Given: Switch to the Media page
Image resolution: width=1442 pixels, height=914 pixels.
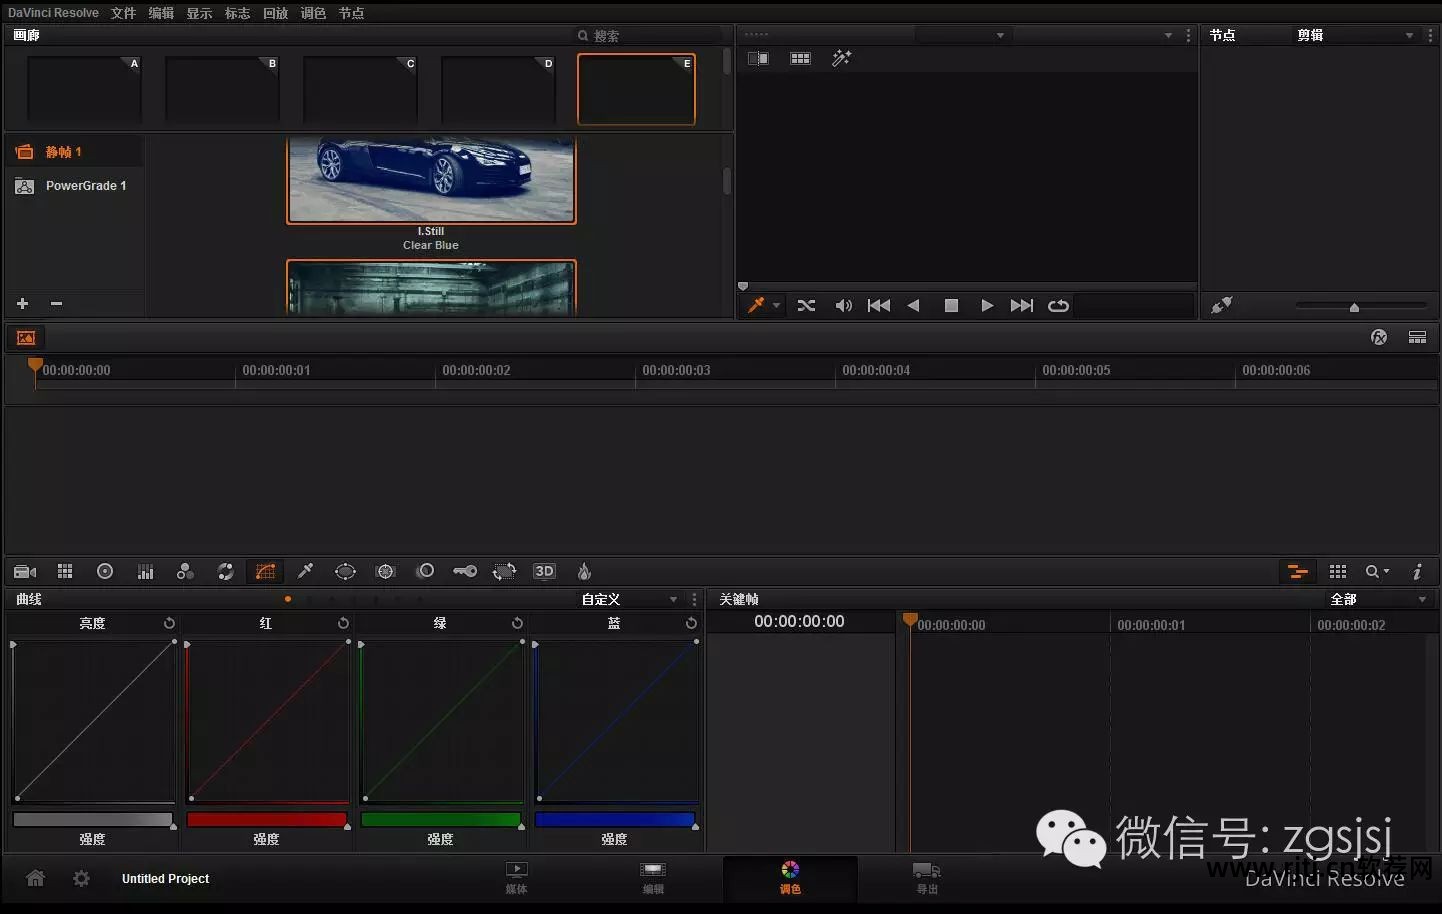Looking at the screenshot, I should (x=516, y=877).
